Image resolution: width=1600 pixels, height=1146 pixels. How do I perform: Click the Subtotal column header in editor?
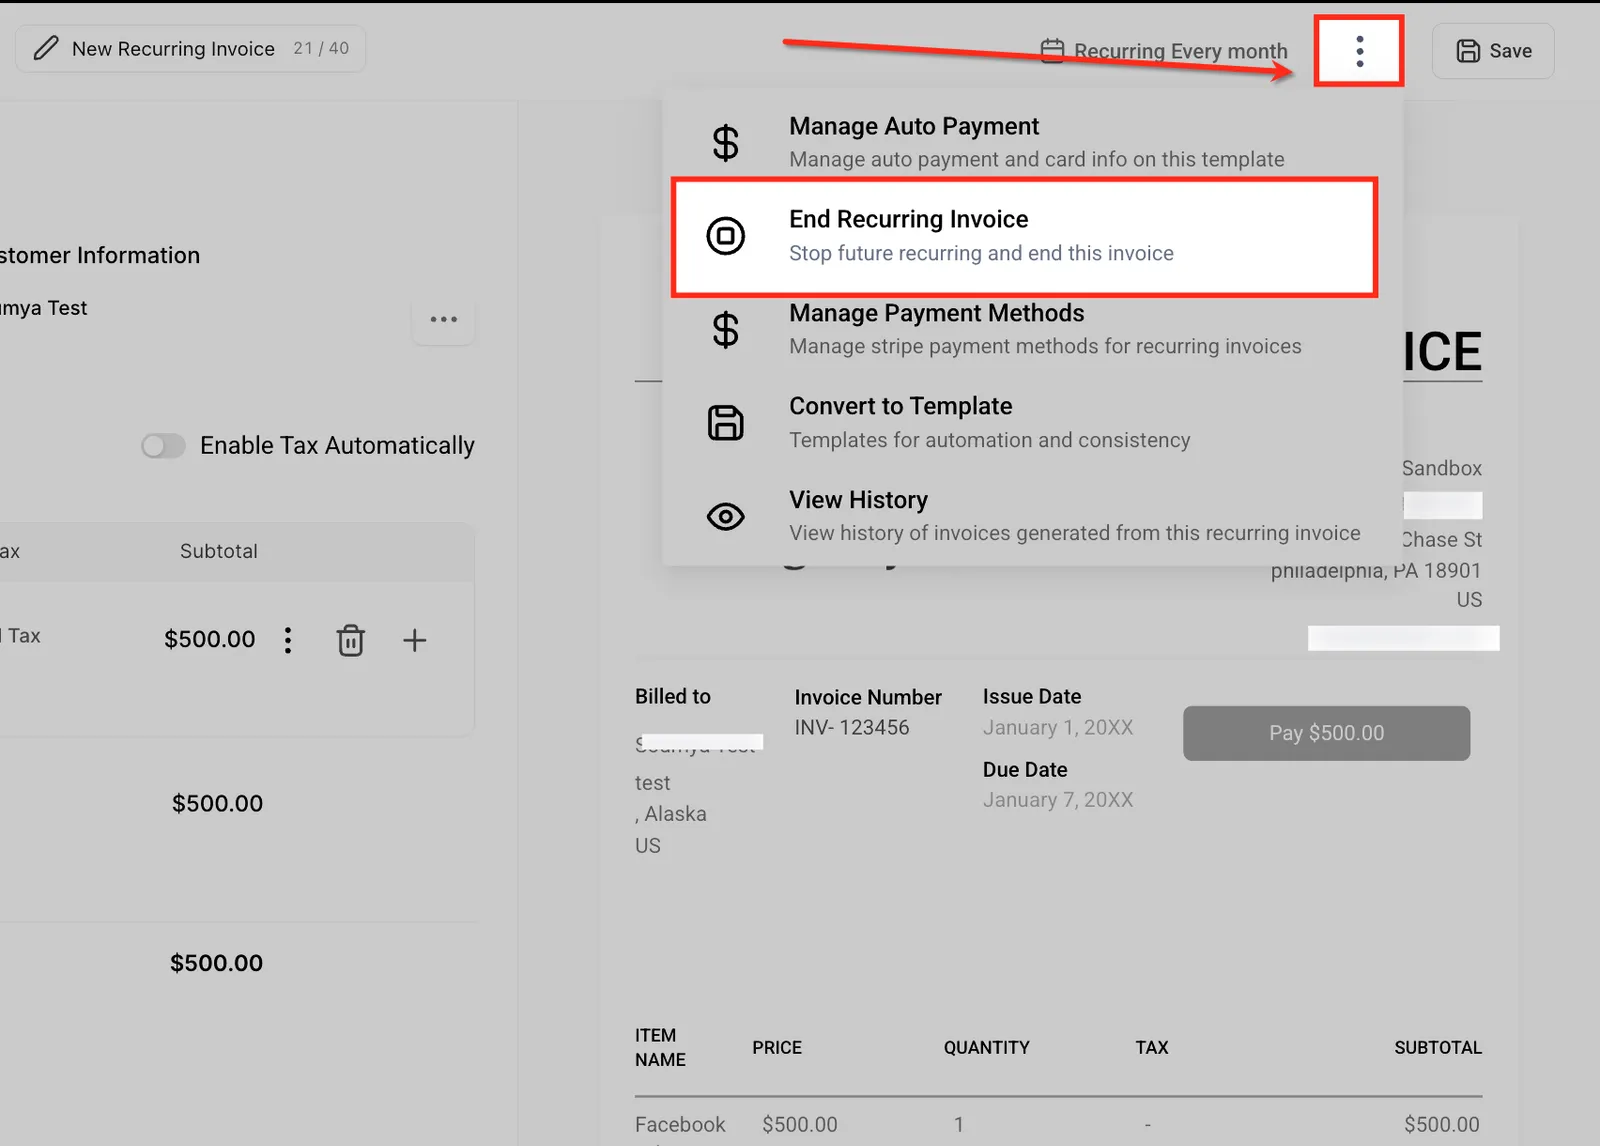click(x=218, y=551)
